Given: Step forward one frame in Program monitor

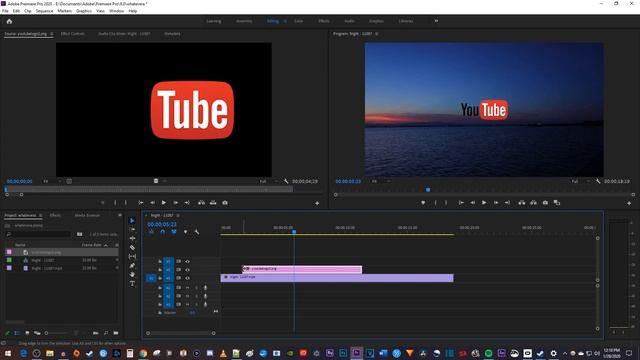Looking at the screenshot, I should [496, 202].
